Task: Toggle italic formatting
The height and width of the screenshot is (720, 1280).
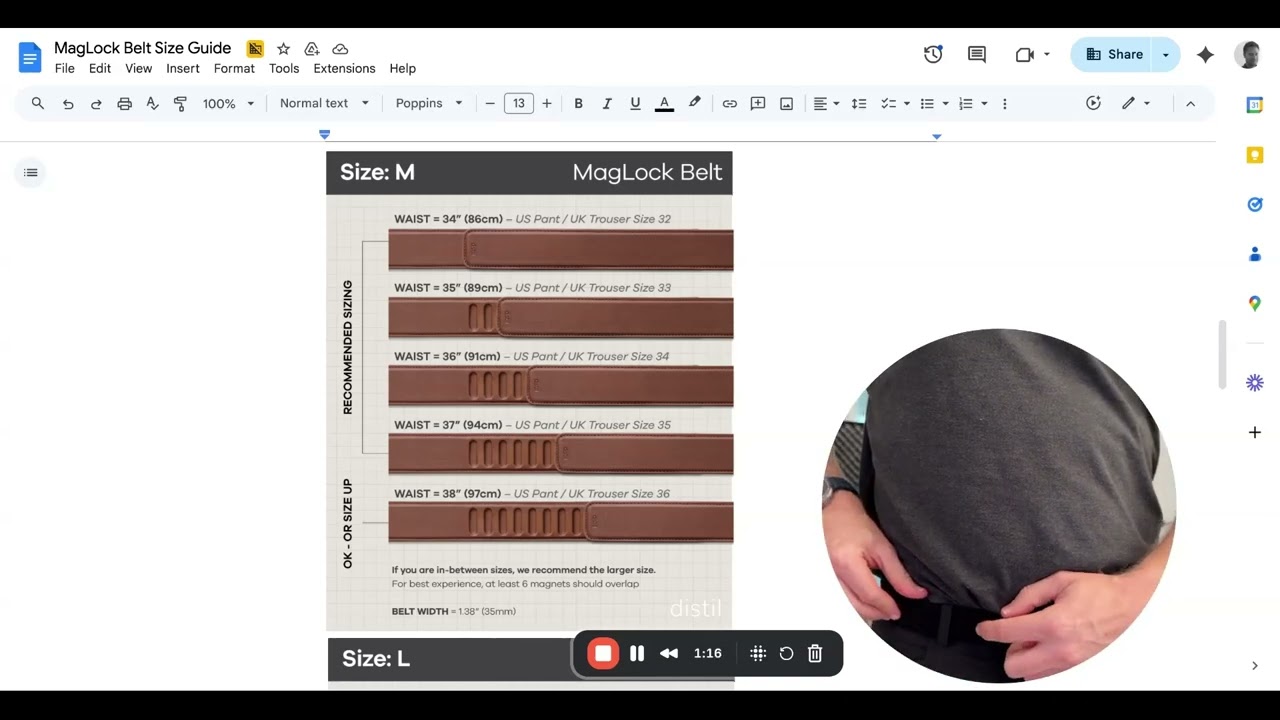Action: point(606,104)
